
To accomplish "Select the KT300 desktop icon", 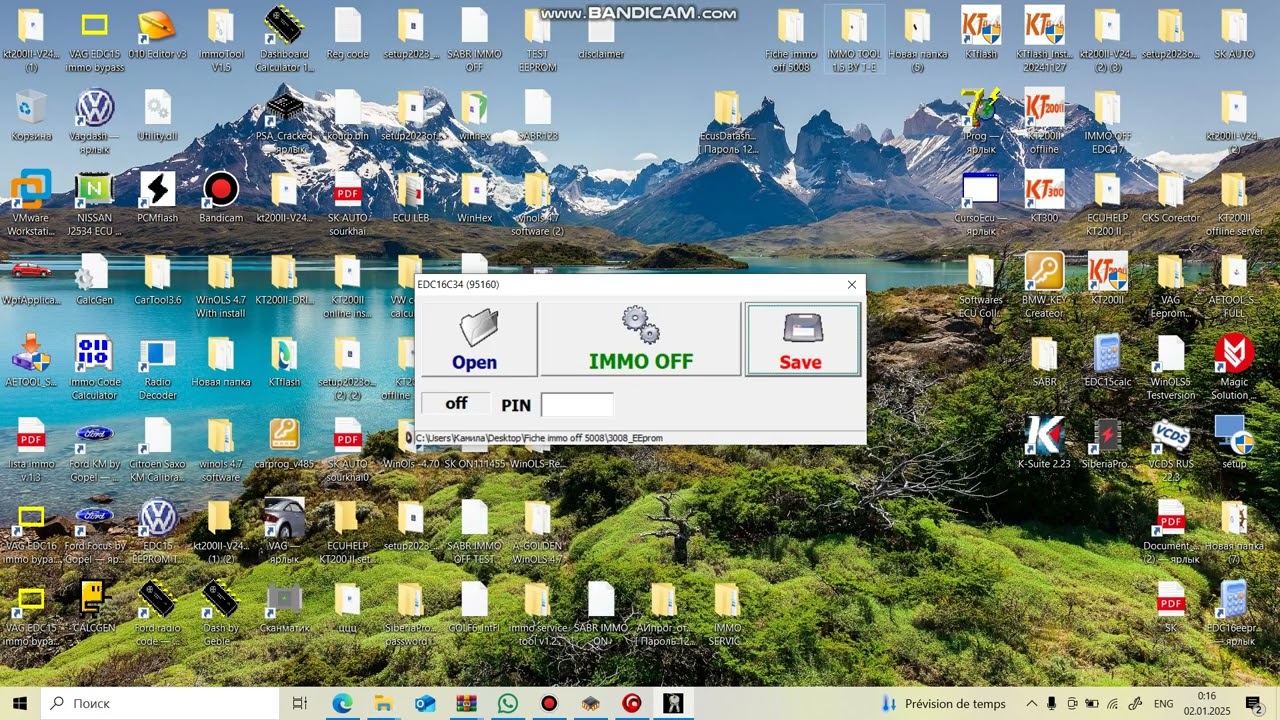I will 1044,198.
